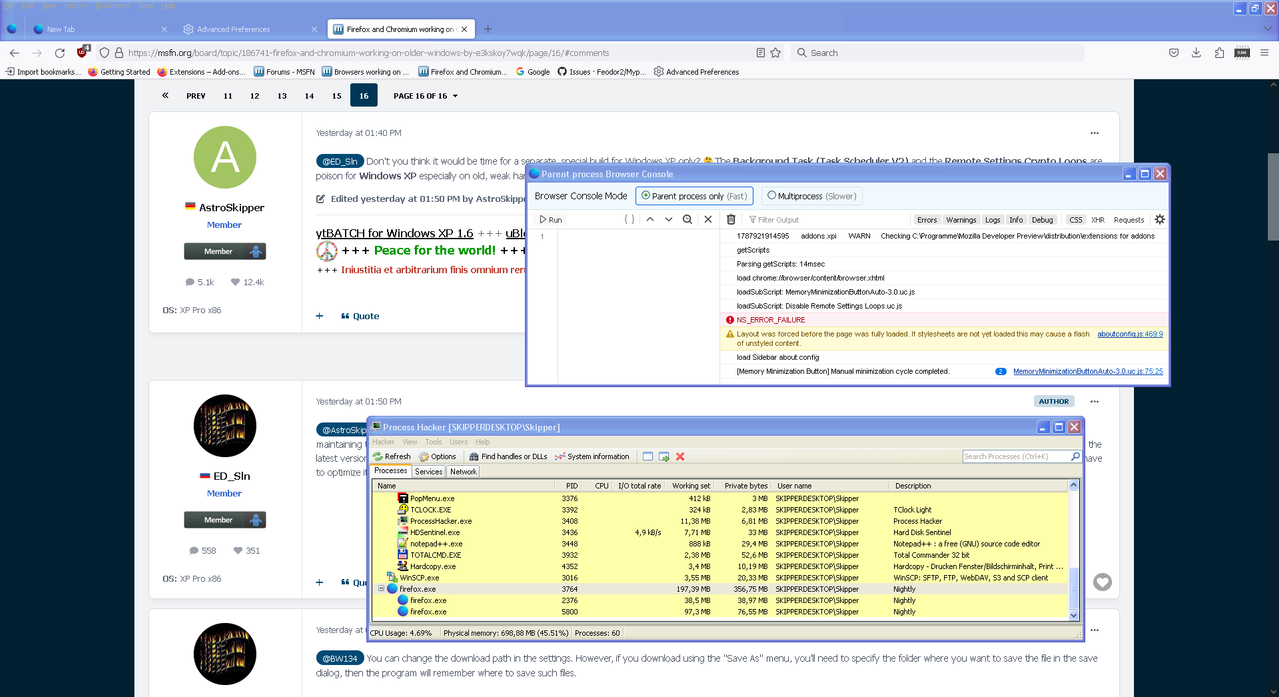This screenshot has width=1279, height=697.
Task: Open Browser Console settings gear
Action: tap(1159, 219)
